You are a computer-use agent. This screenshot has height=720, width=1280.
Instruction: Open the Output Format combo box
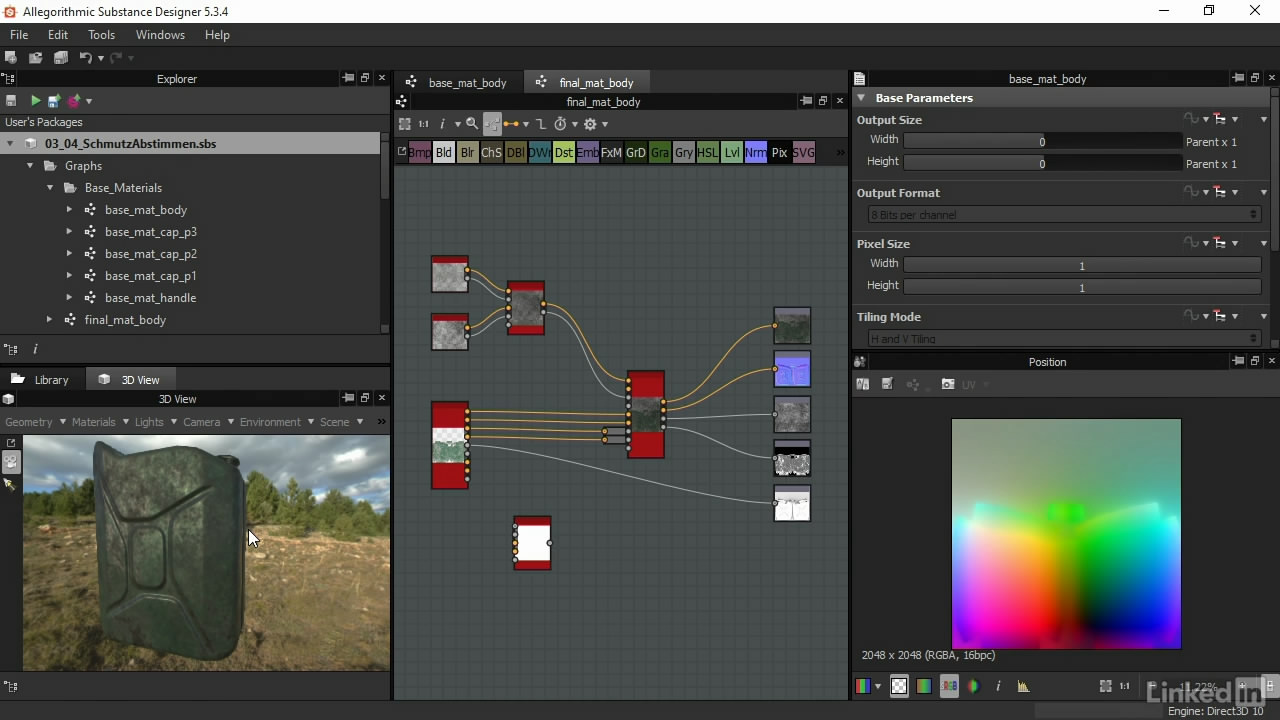[x=1064, y=215]
